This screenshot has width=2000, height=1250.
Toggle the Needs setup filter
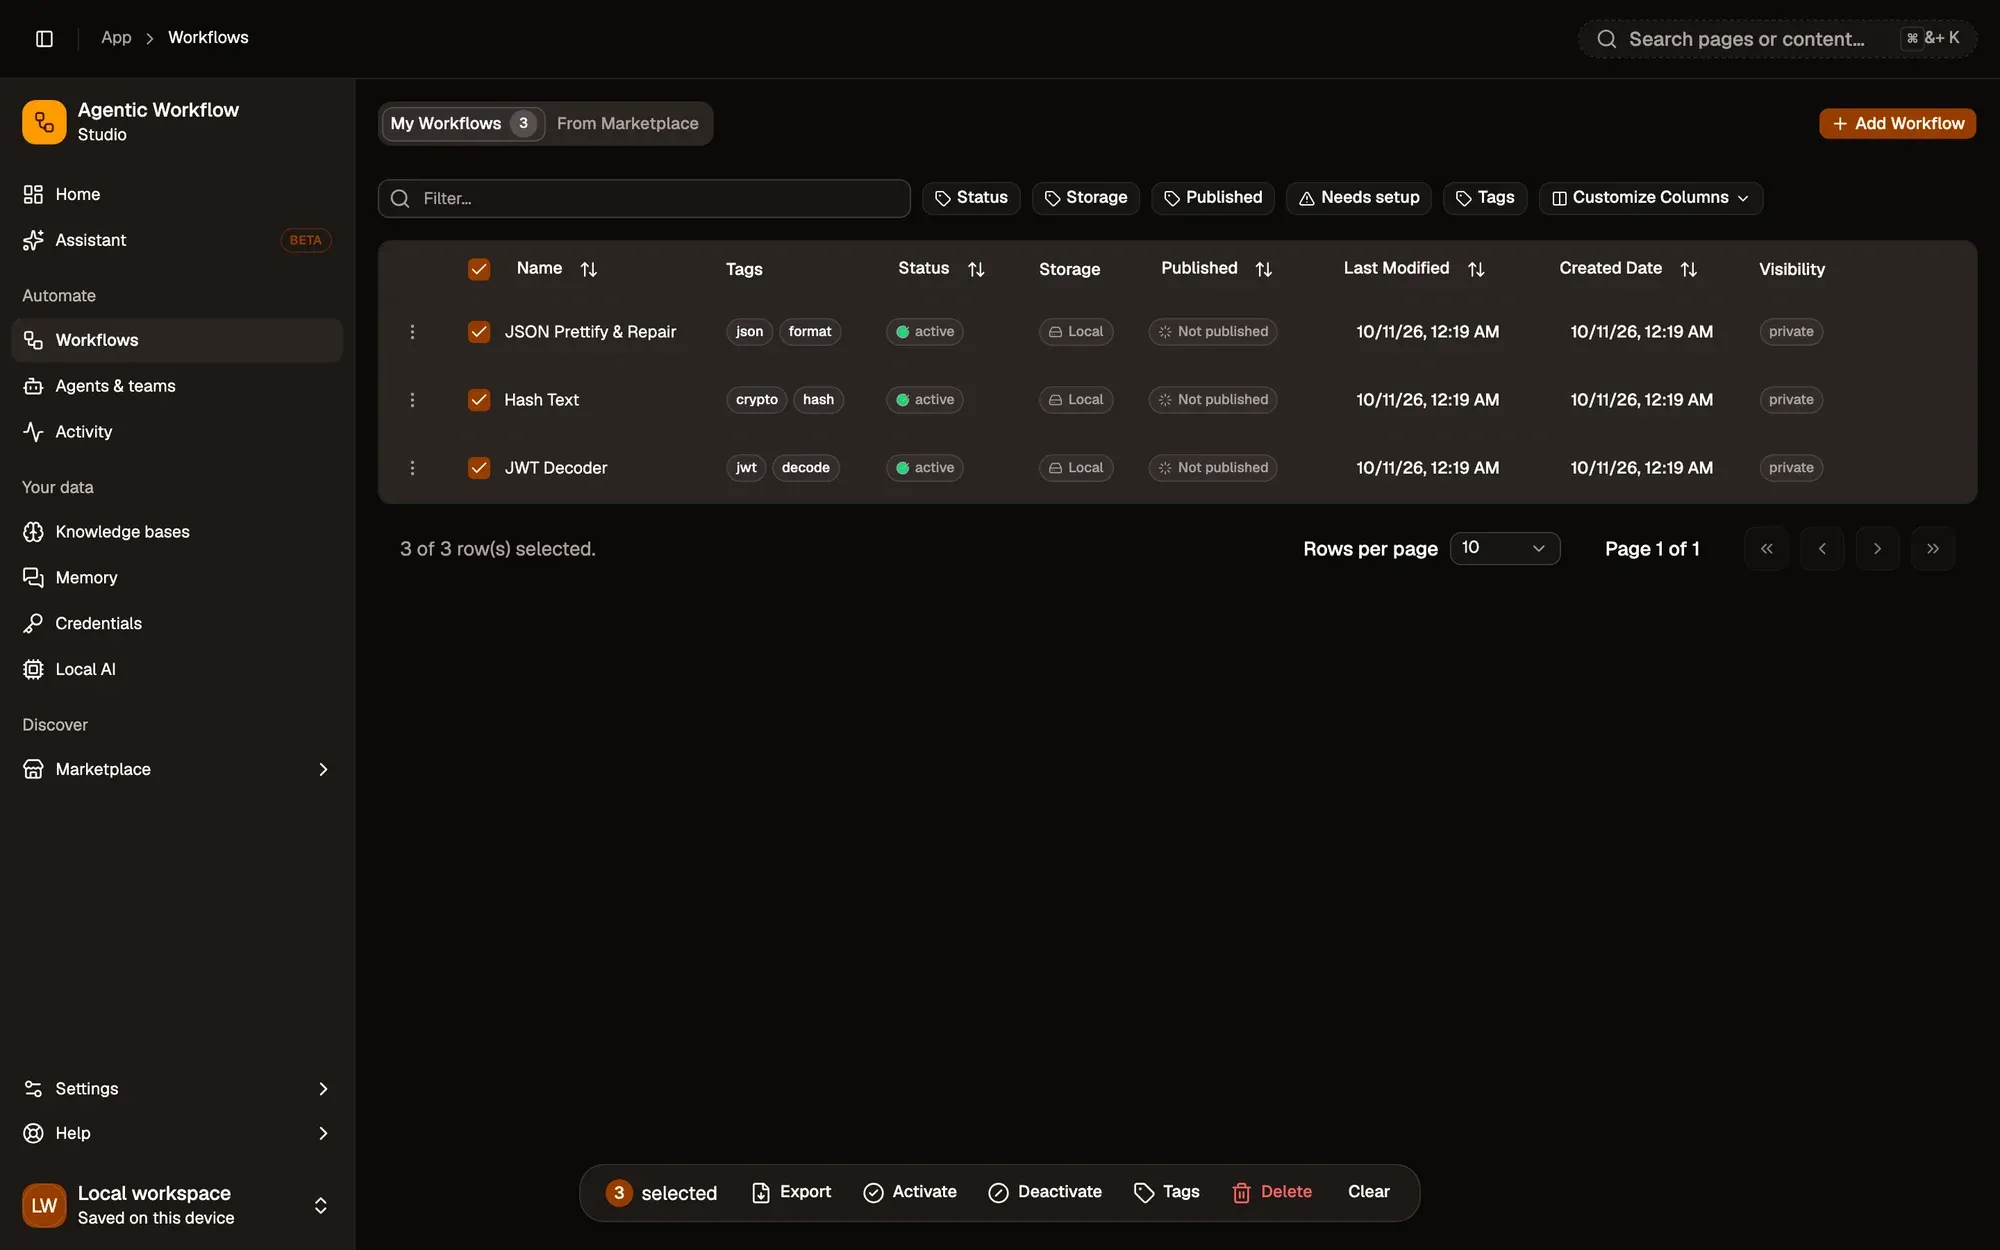point(1359,198)
